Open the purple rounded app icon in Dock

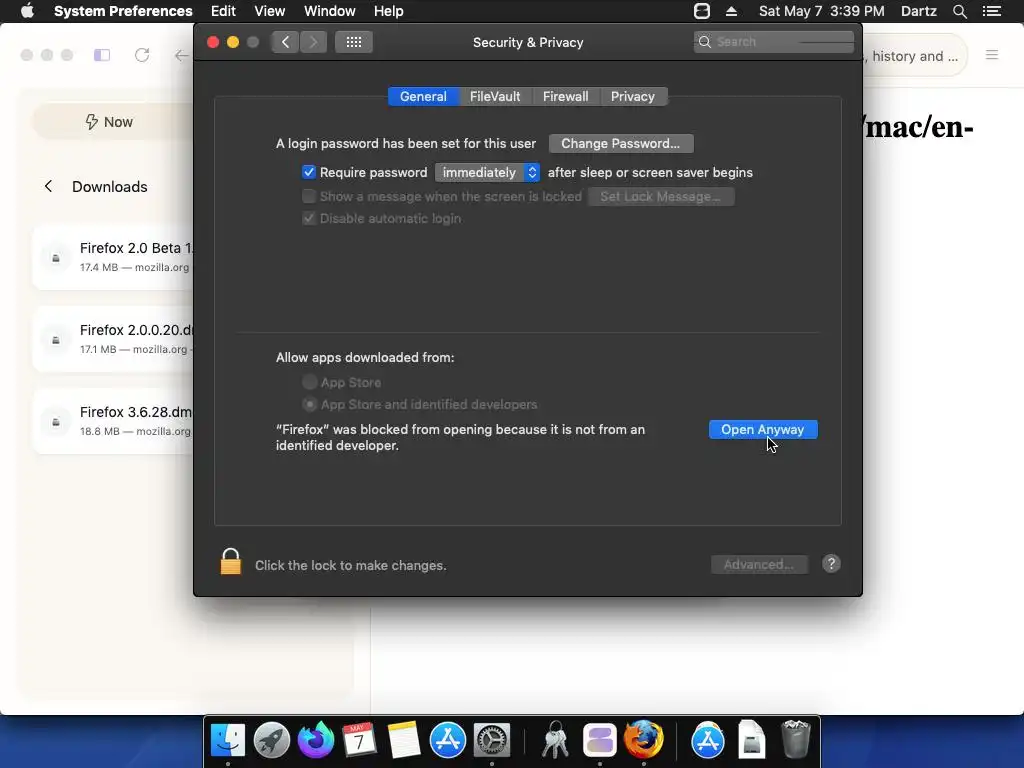(x=600, y=740)
